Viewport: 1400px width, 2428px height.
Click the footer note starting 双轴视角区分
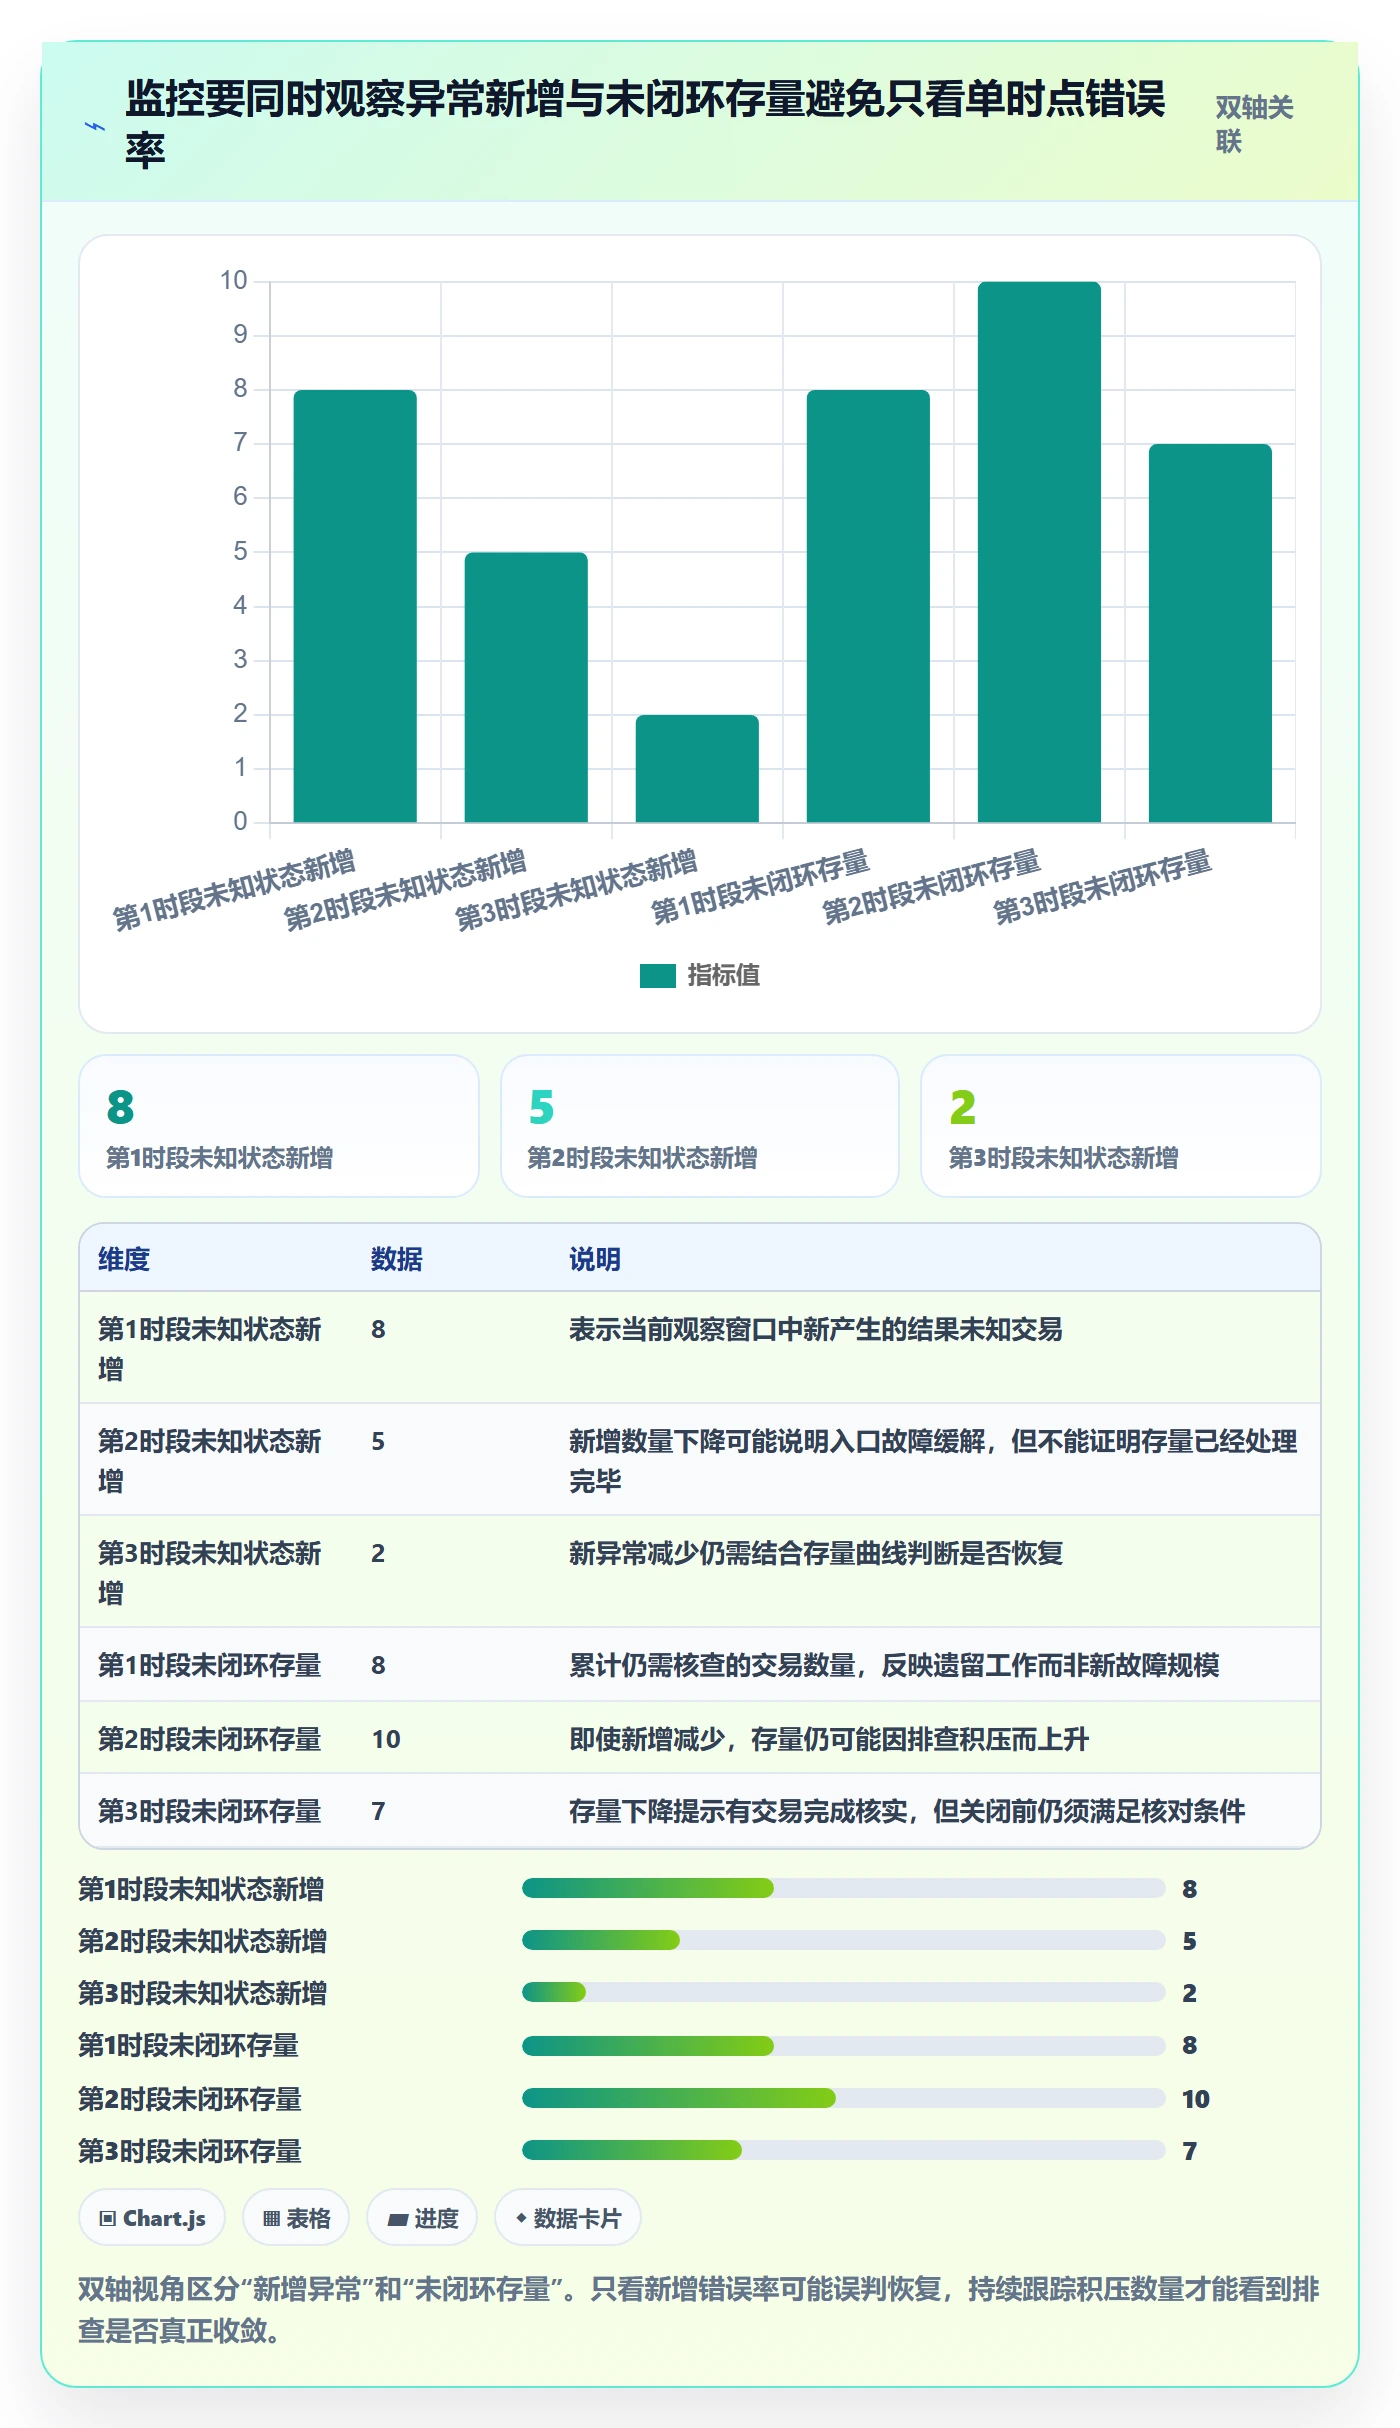coord(699,2310)
